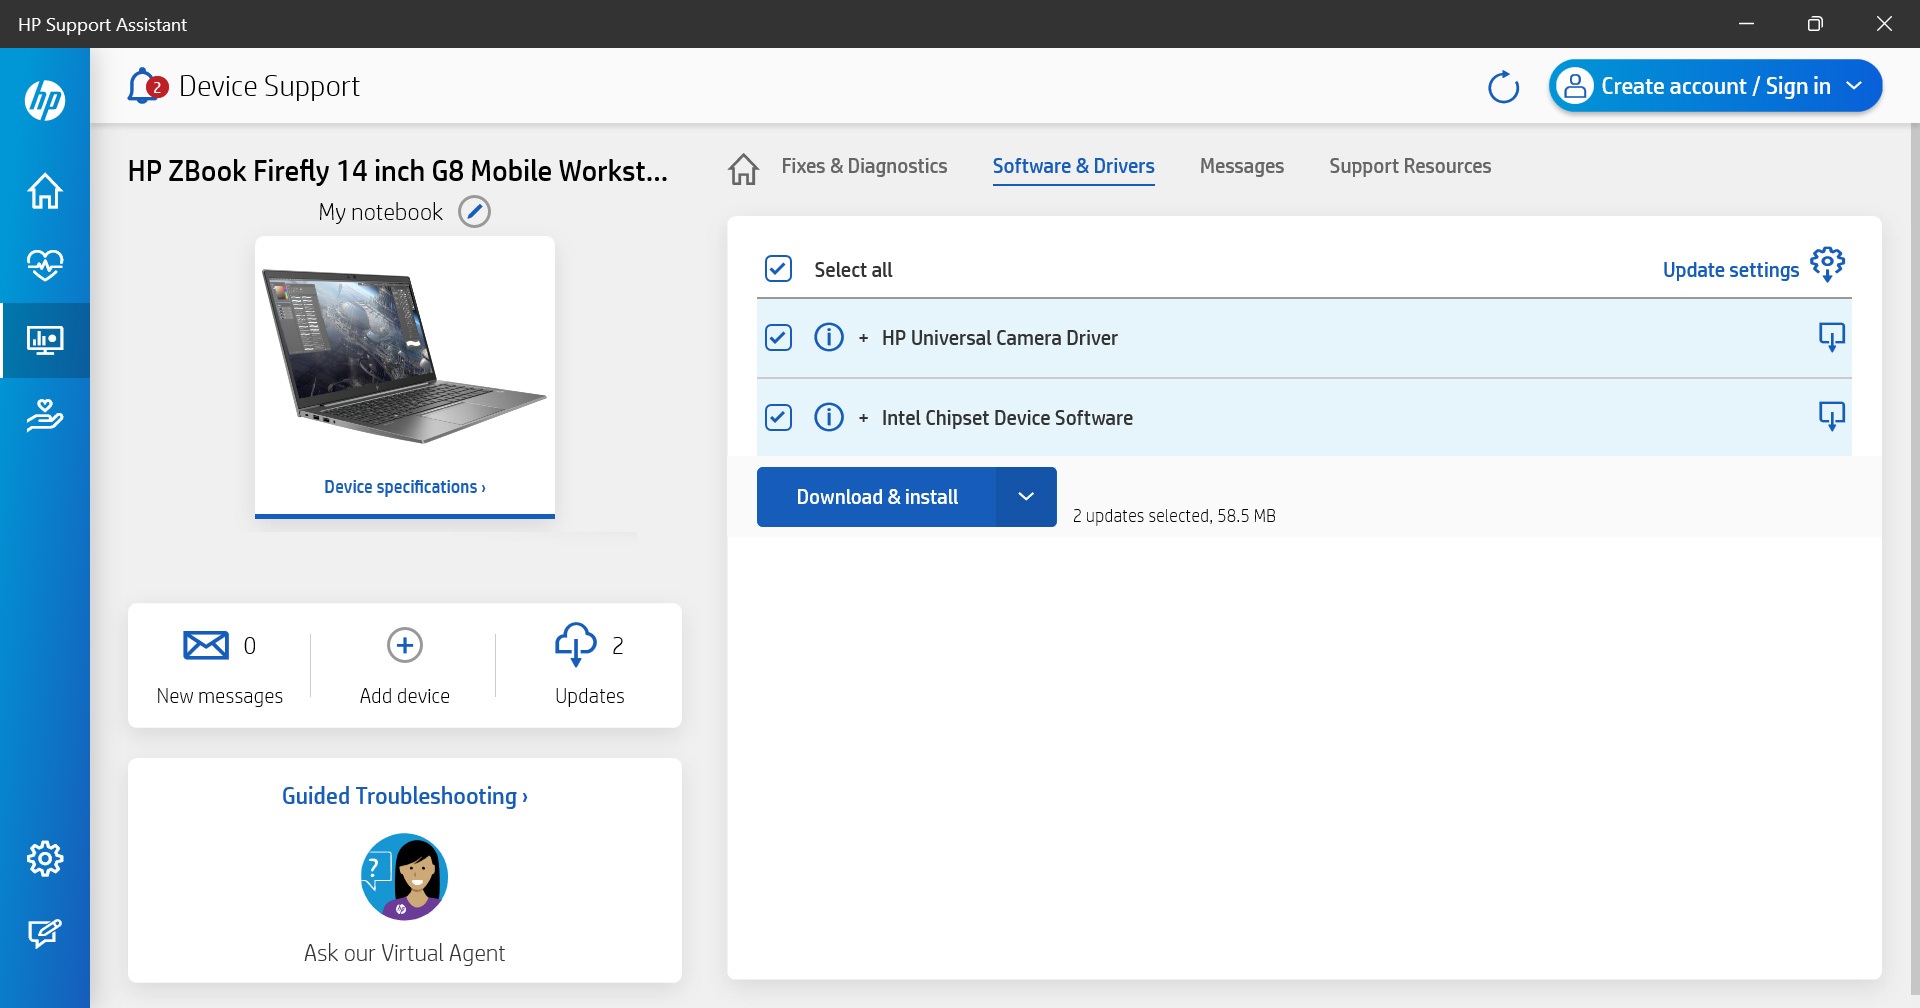Image resolution: width=1920 pixels, height=1008 pixels.
Task: Click the refresh icon in the header
Action: point(1503,87)
